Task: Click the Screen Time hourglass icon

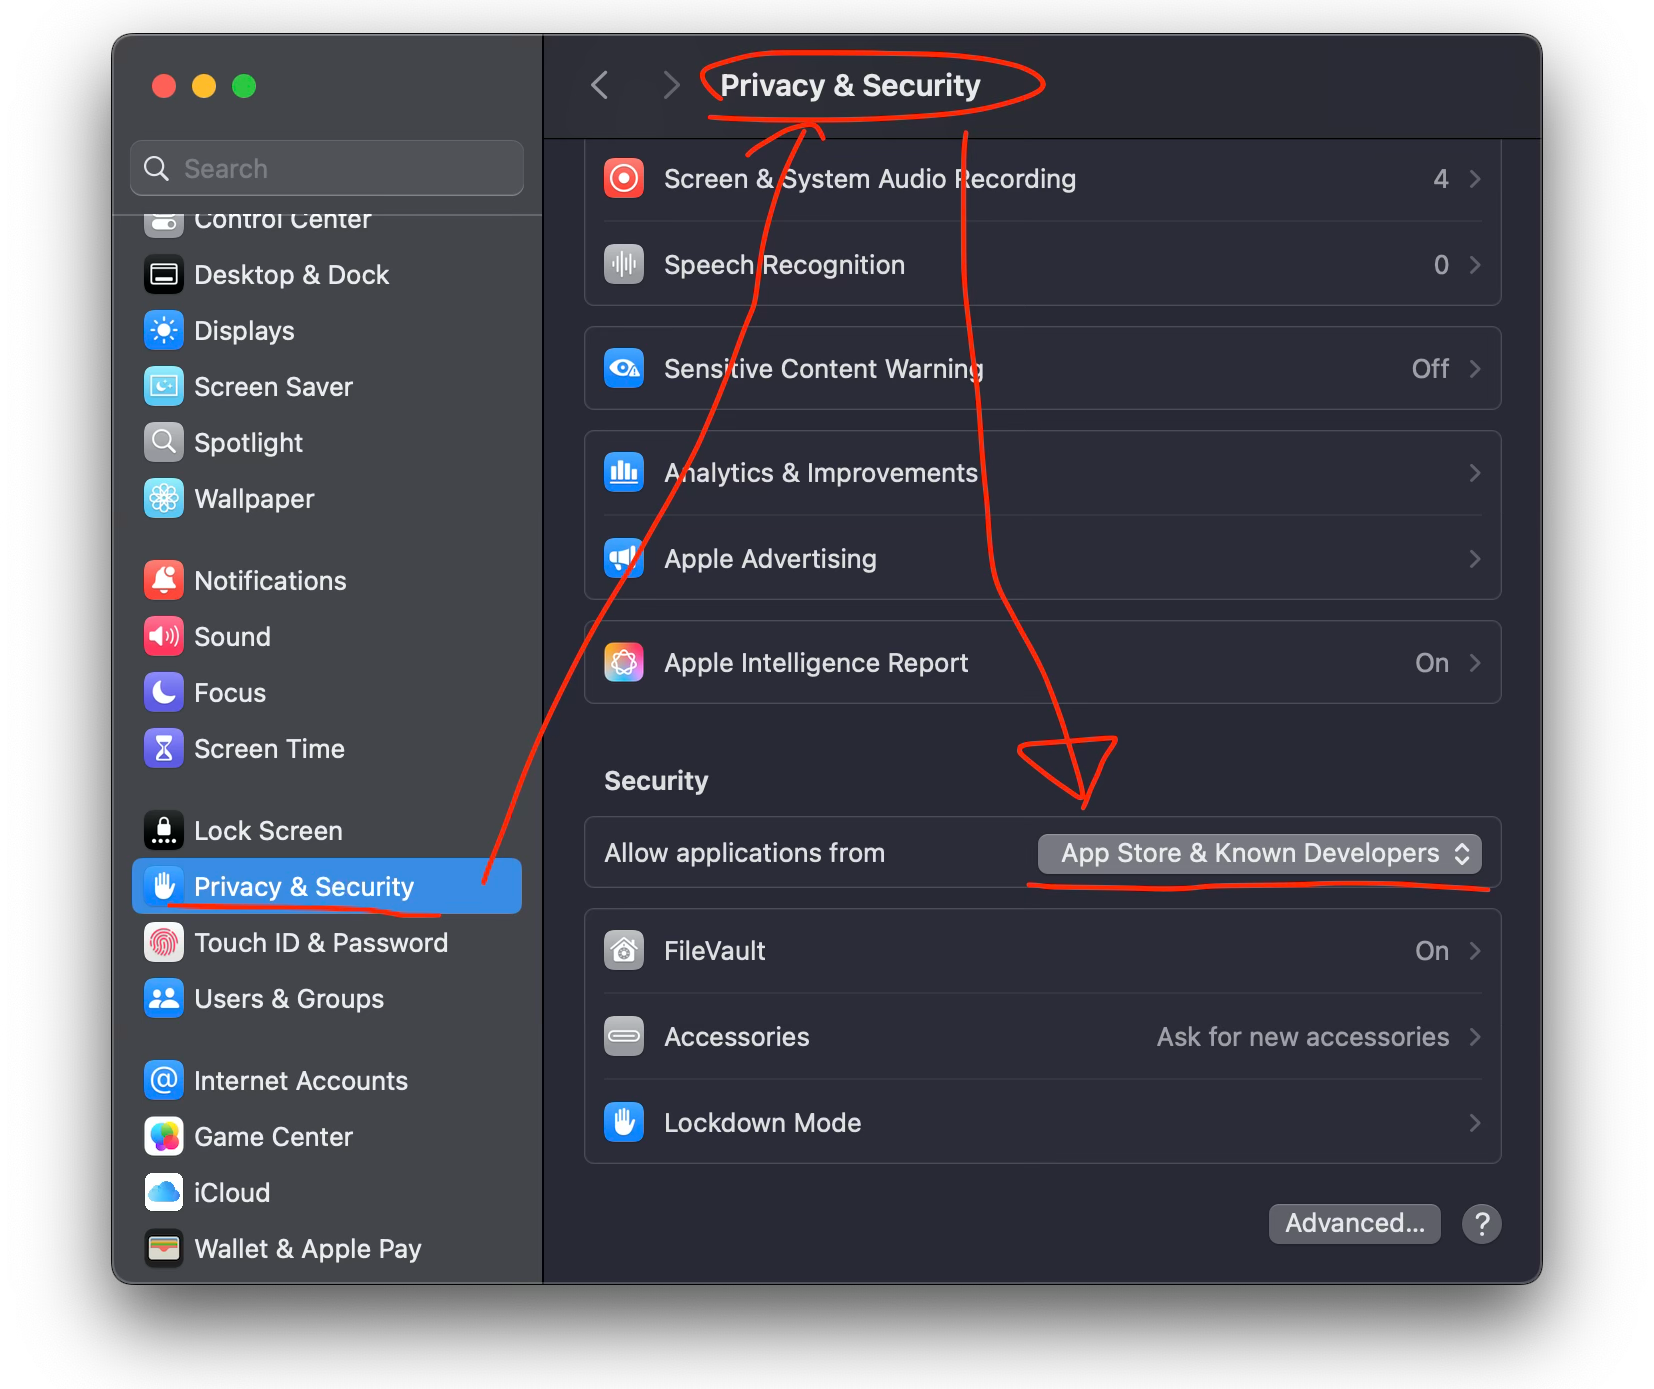Action: [x=164, y=749]
